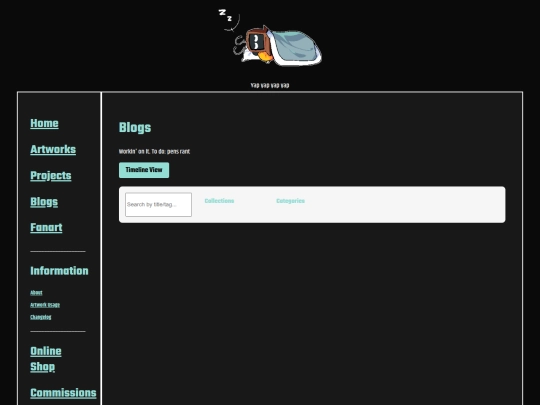The image size is (540, 405).
Task: Go to the Artworks page
Action: tap(53, 149)
